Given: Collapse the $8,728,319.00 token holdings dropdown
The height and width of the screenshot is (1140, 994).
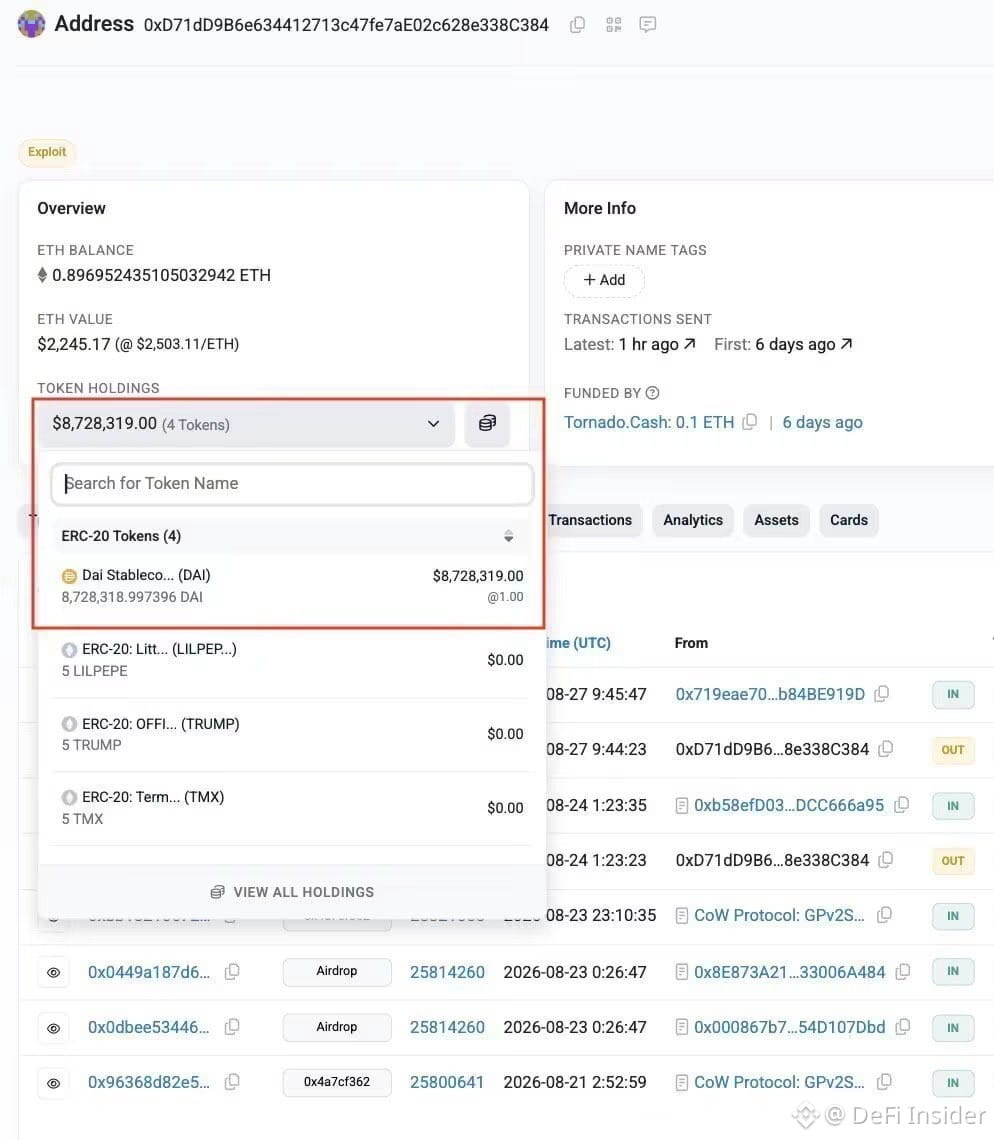Looking at the screenshot, I should coord(247,424).
